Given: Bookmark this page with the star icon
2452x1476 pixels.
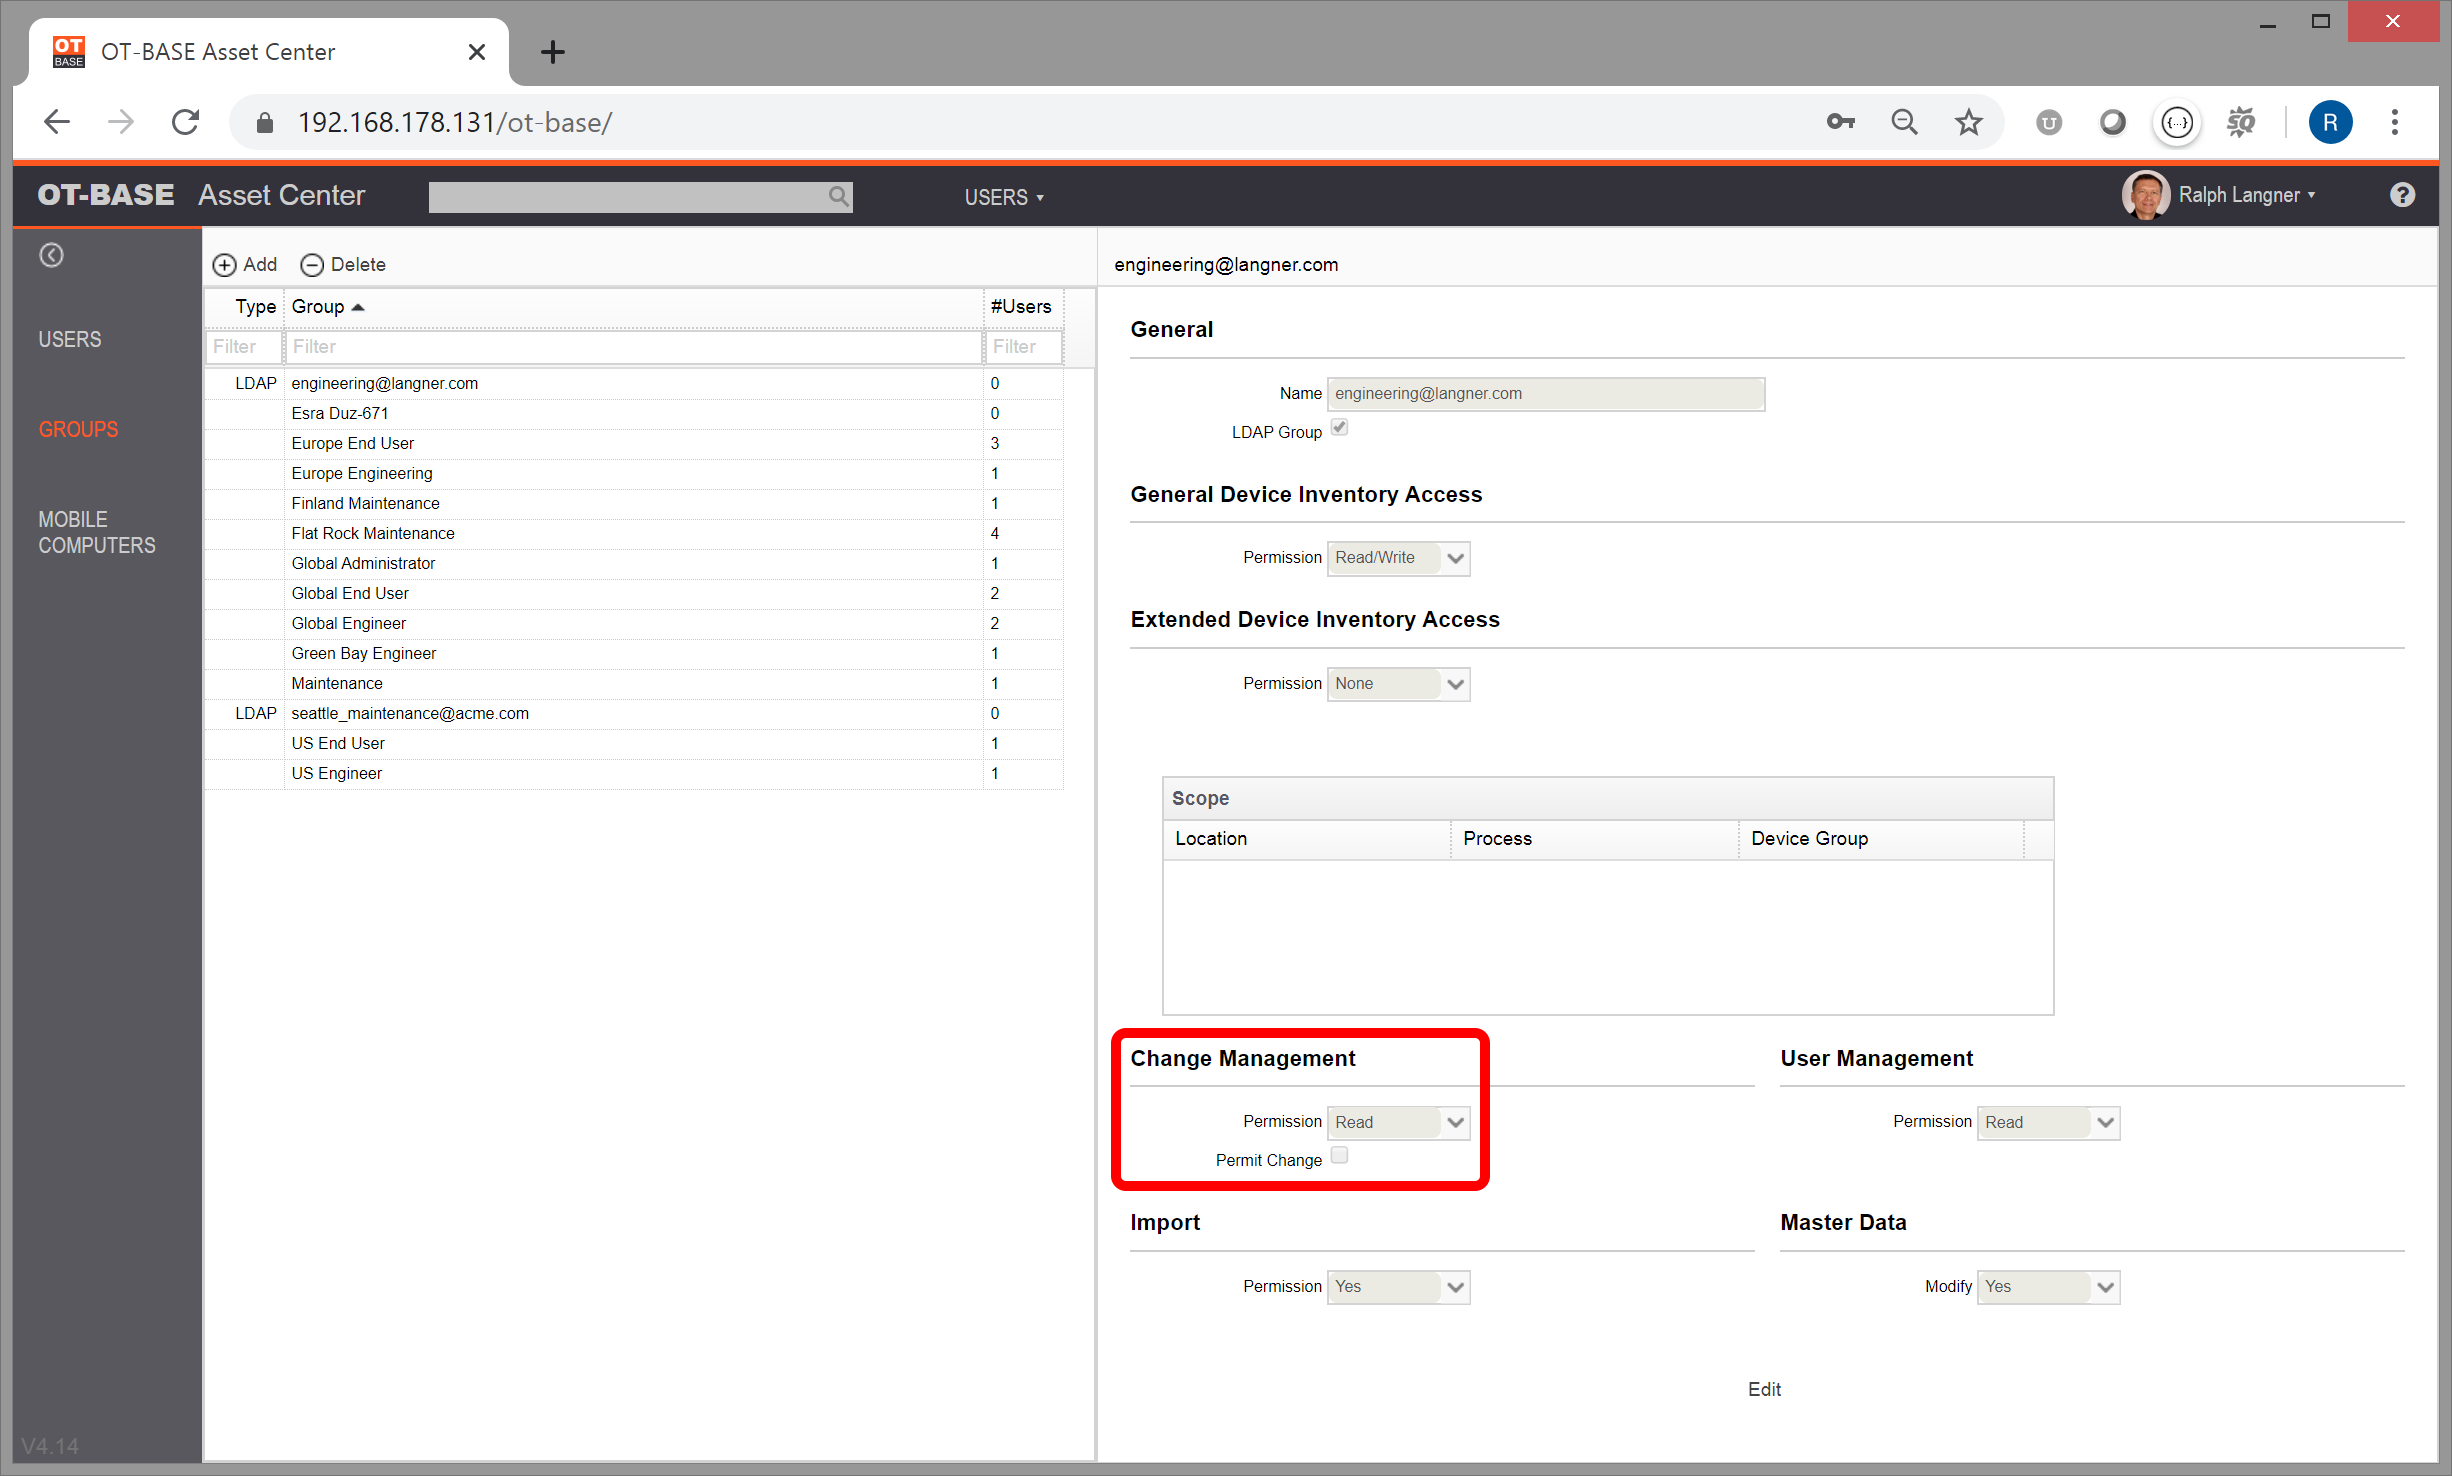Looking at the screenshot, I should click(1969, 122).
